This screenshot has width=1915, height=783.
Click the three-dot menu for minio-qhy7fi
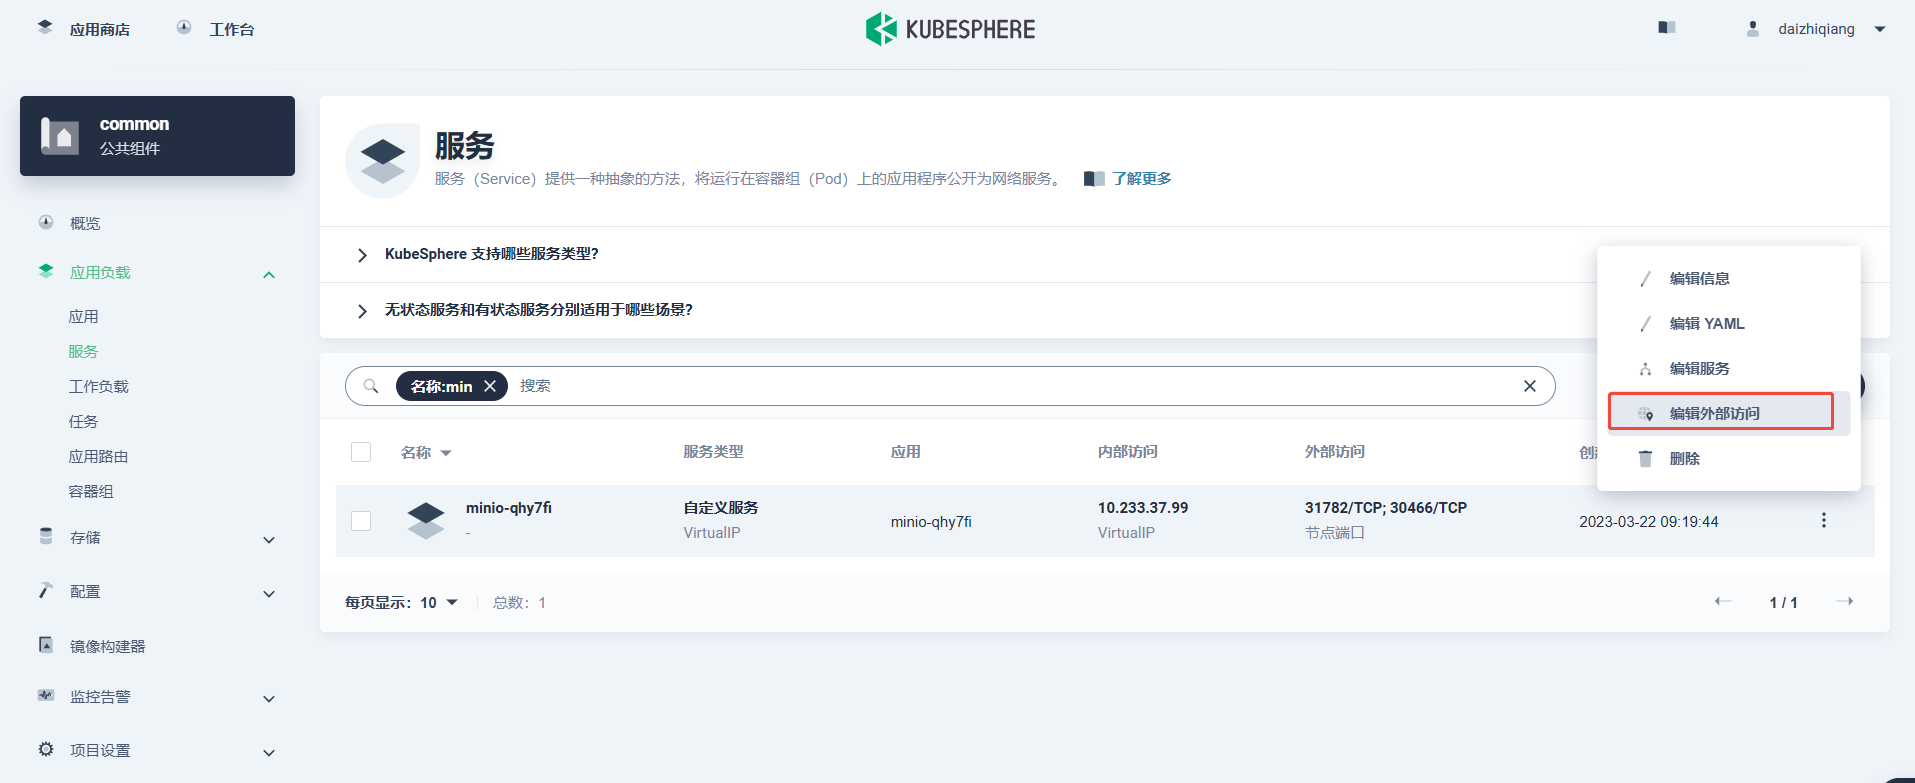[1823, 520]
